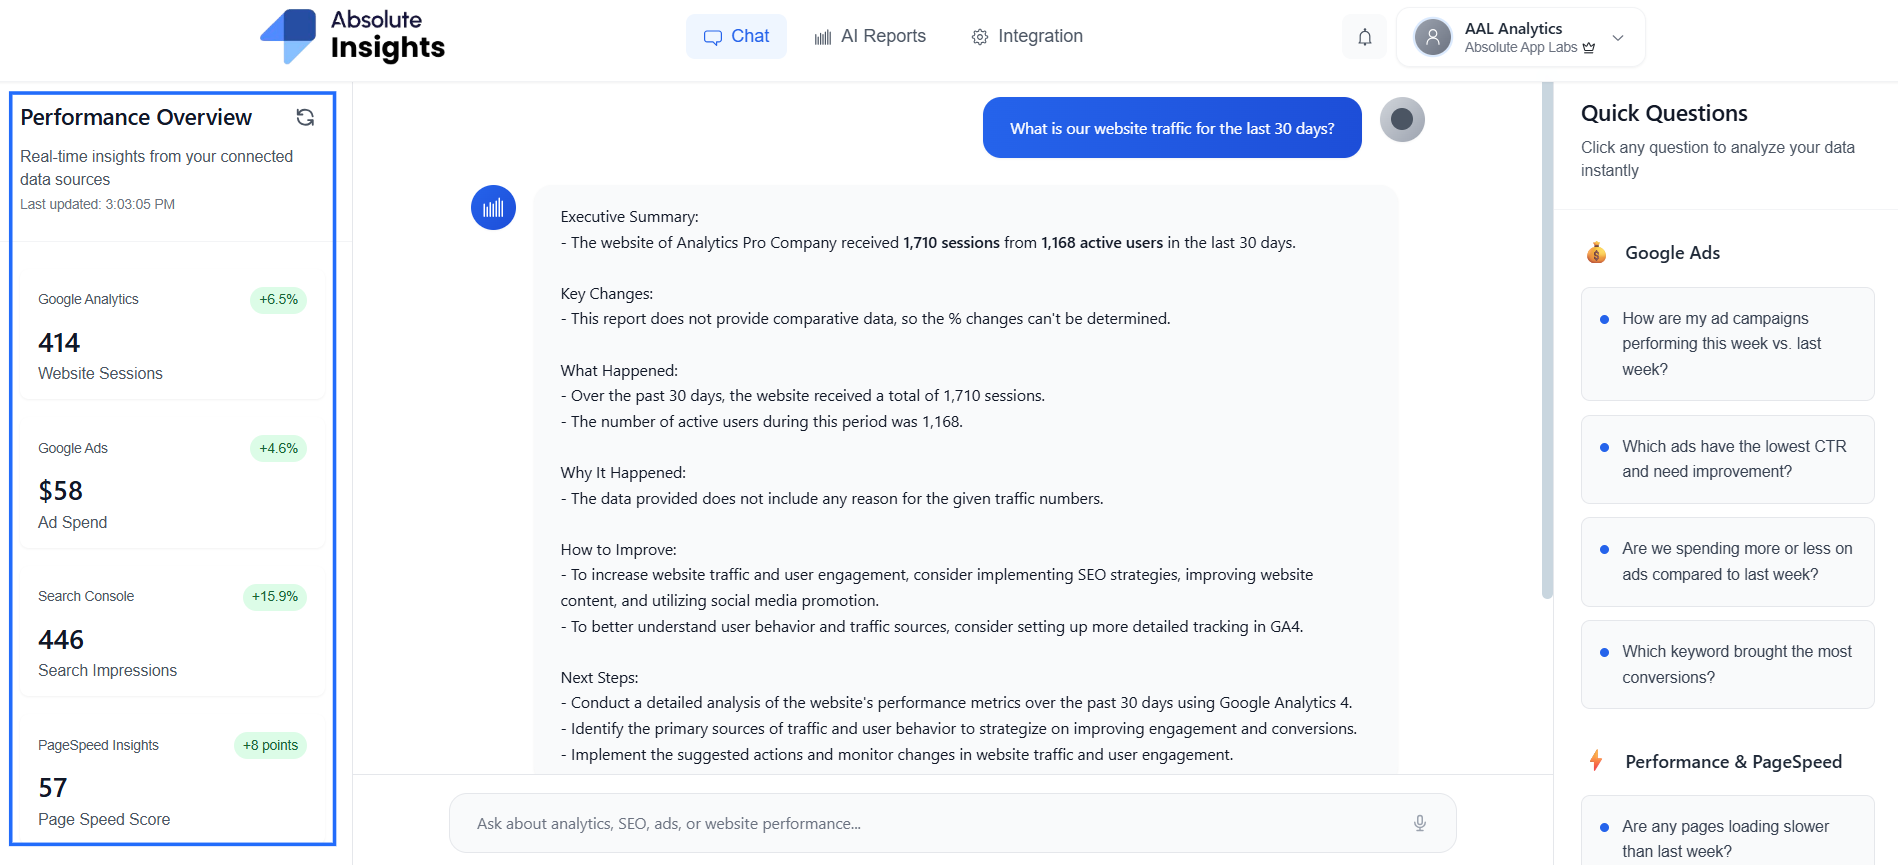Click the grey user avatar beside the question bubble

(1402, 120)
